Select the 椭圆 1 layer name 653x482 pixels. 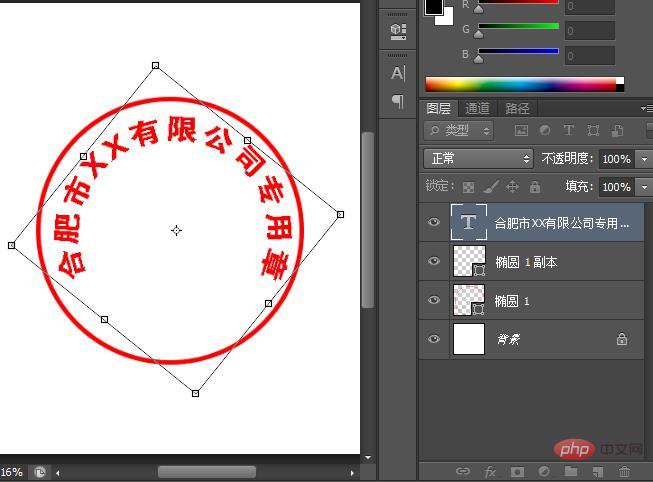(511, 301)
